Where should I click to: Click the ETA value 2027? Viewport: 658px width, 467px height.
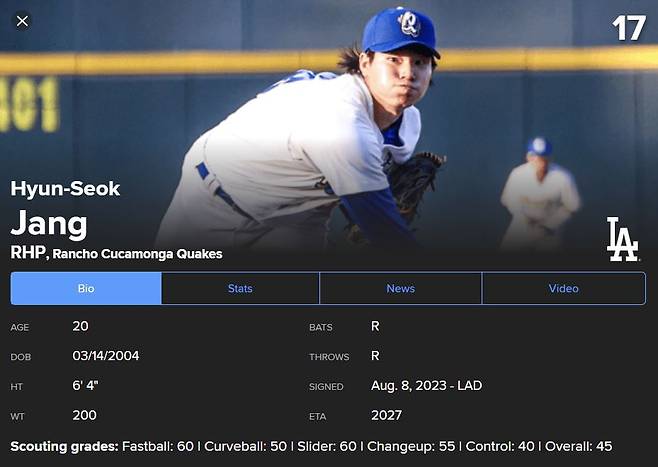click(386, 415)
